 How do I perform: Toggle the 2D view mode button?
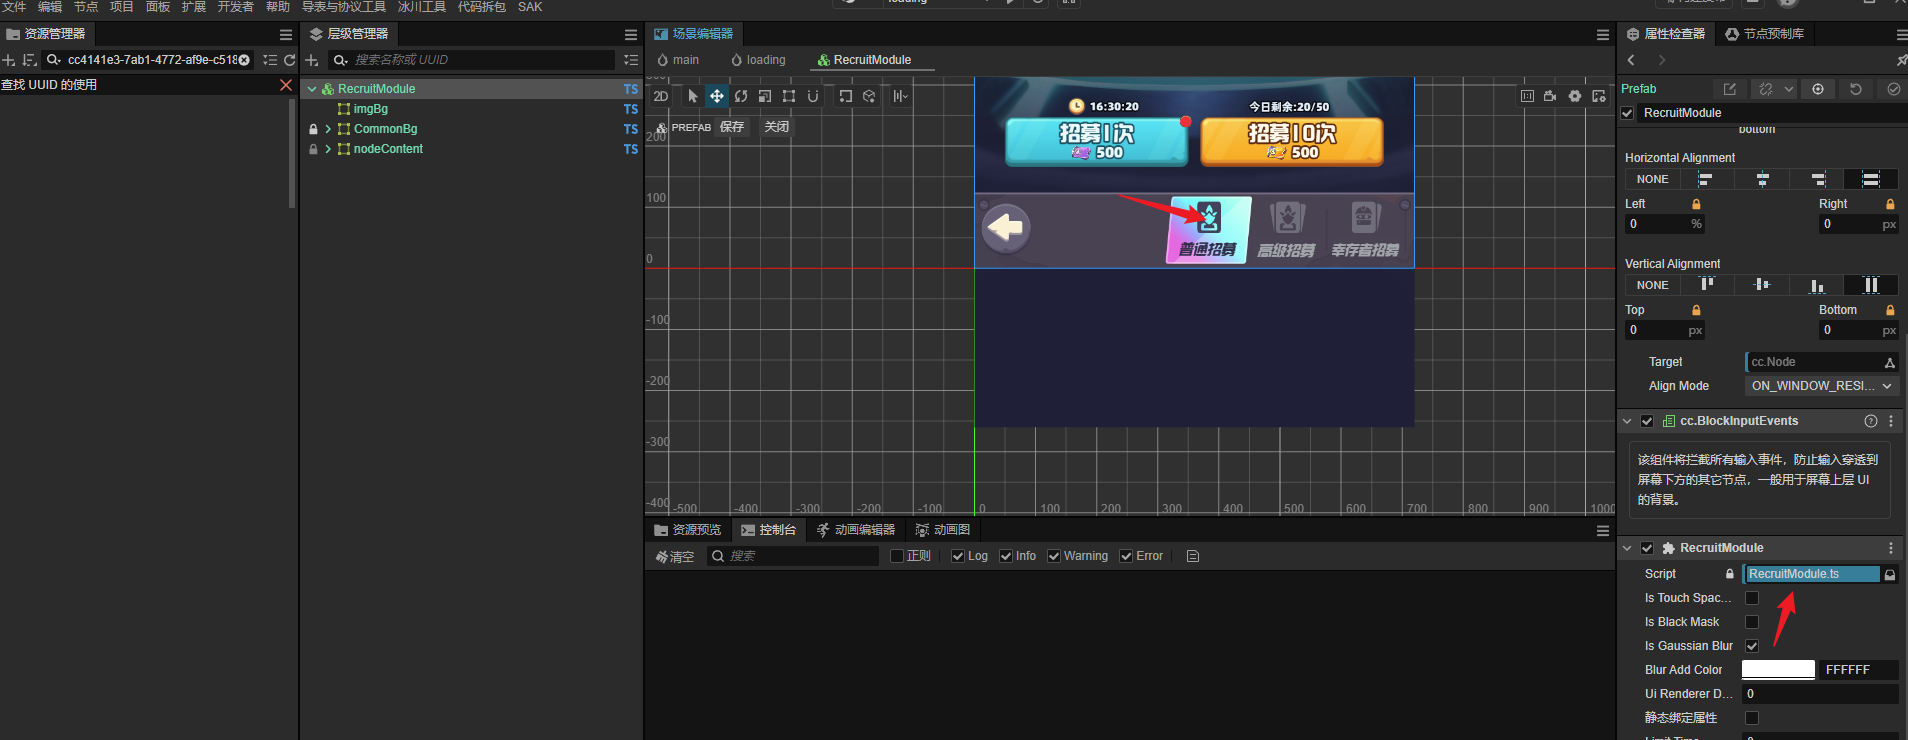tap(660, 96)
